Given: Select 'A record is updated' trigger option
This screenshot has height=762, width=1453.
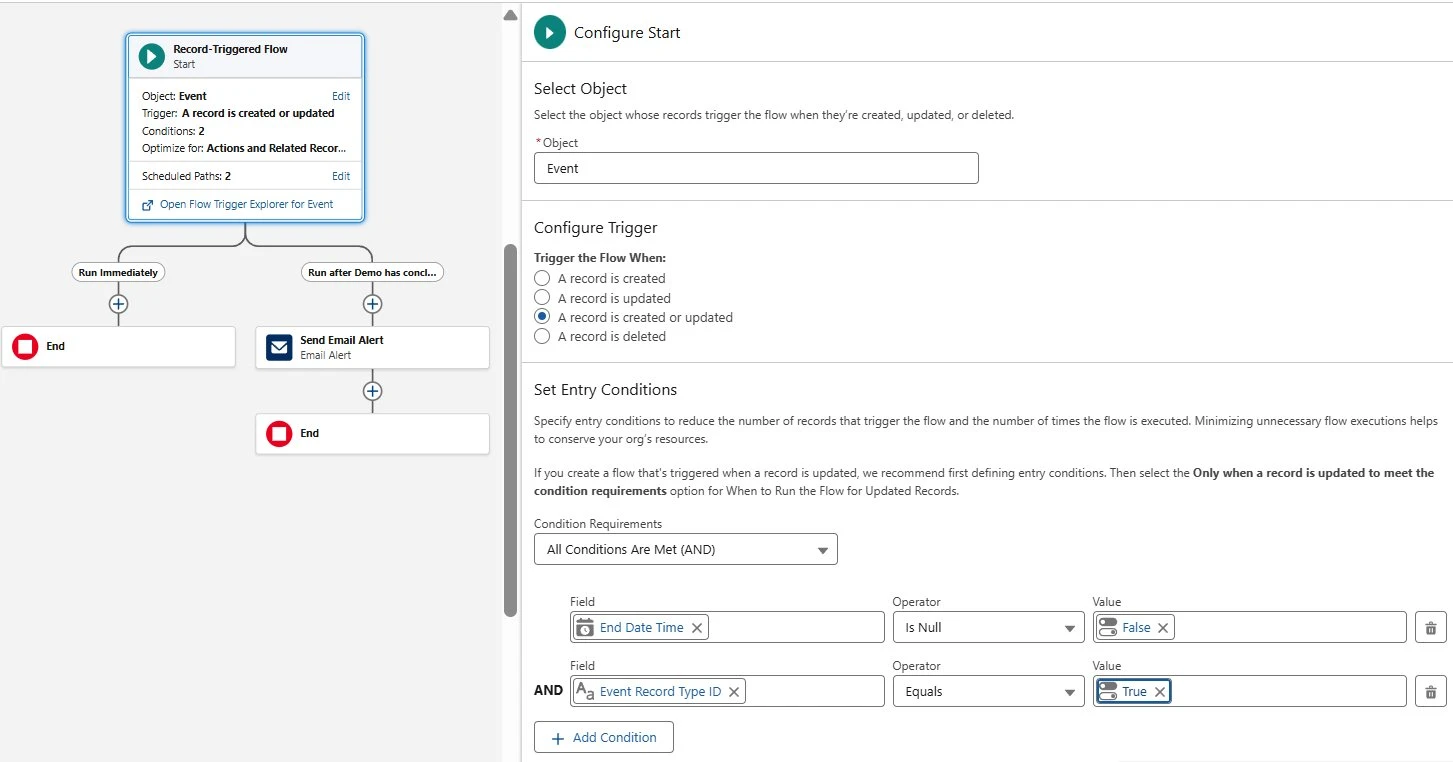Looking at the screenshot, I should [x=542, y=298].
